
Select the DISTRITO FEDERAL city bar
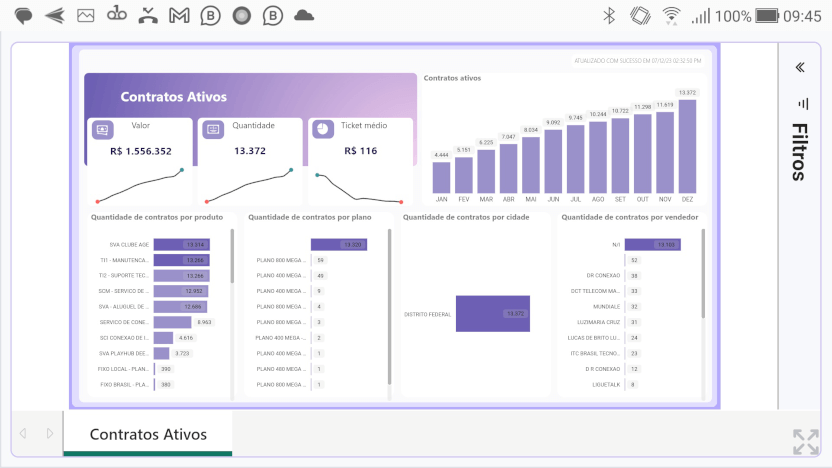click(492, 314)
